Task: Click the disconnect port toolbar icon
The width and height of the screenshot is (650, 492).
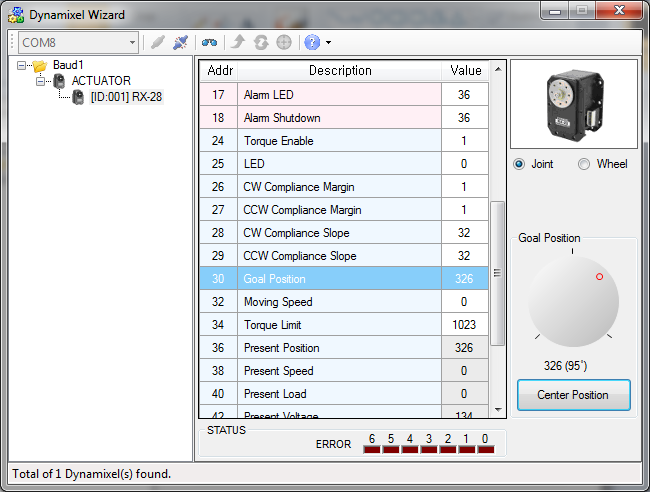Action: [180, 43]
